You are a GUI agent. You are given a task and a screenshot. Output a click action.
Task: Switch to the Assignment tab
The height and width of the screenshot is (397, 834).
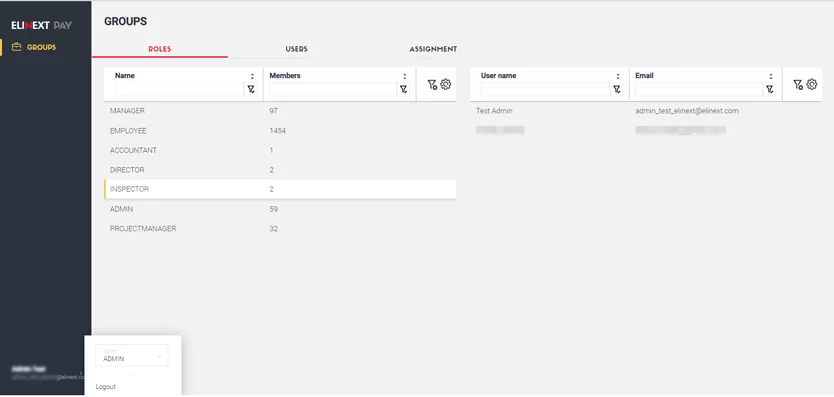point(433,49)
